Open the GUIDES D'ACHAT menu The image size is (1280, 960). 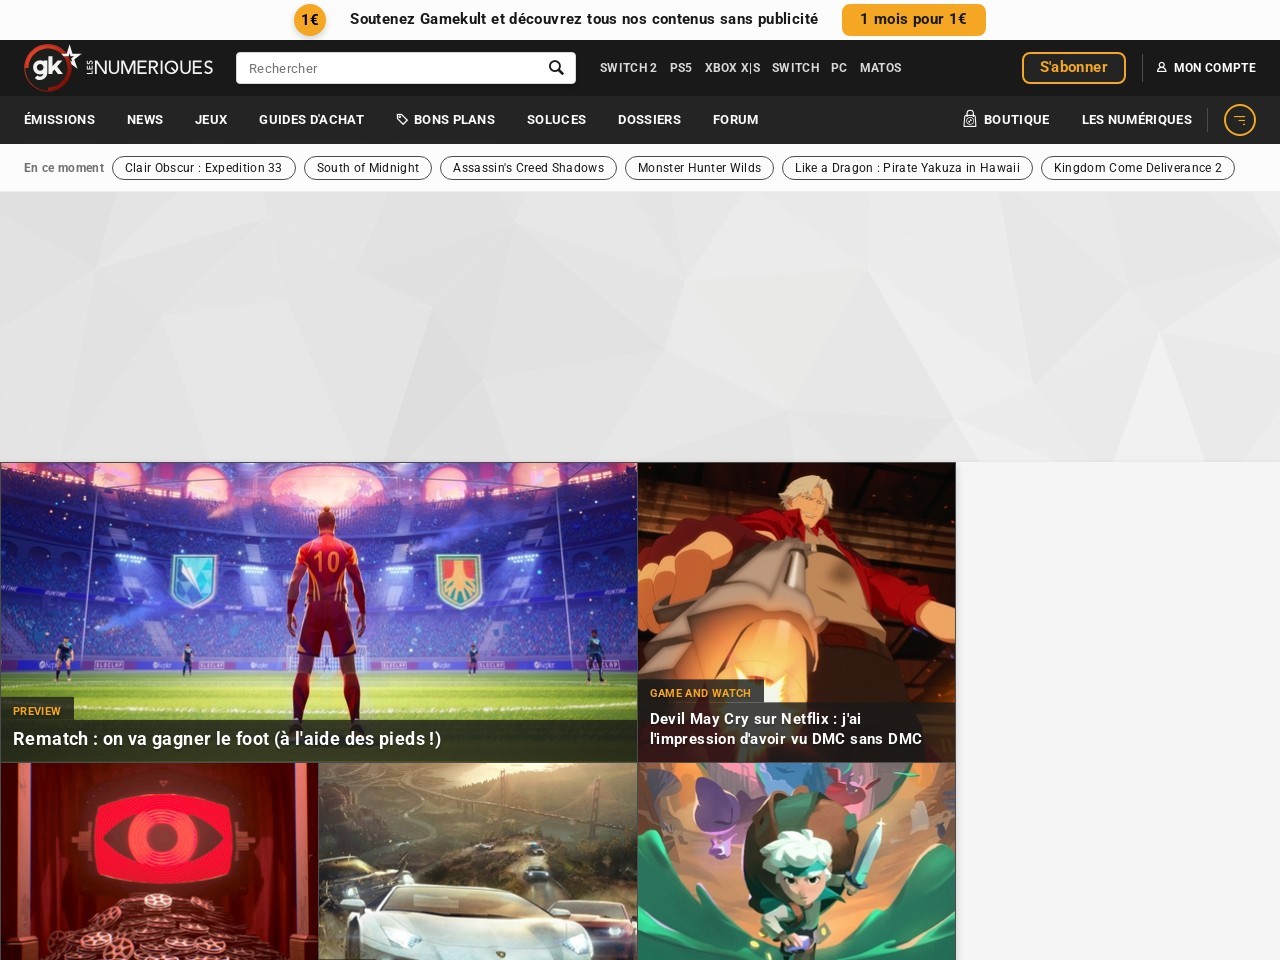point(312,120)
